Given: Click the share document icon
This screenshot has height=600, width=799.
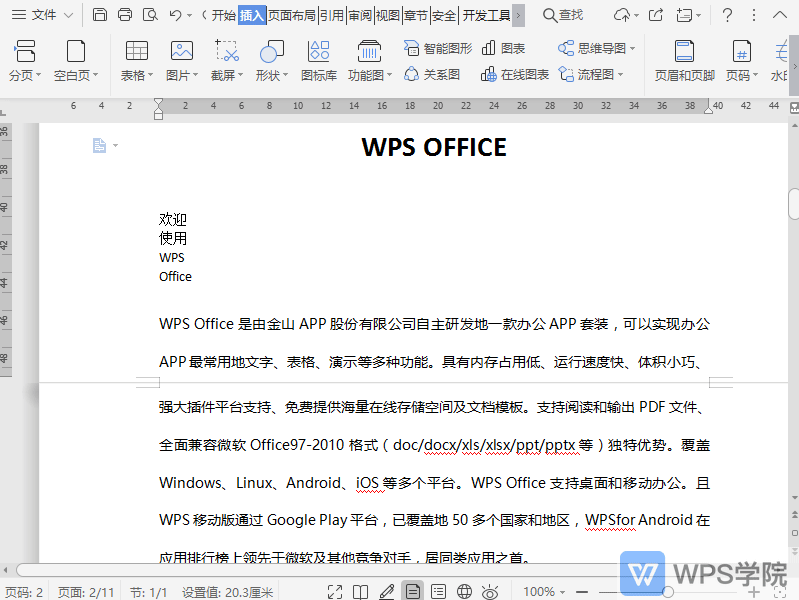Looking at the screenshot, I should 656,15.
